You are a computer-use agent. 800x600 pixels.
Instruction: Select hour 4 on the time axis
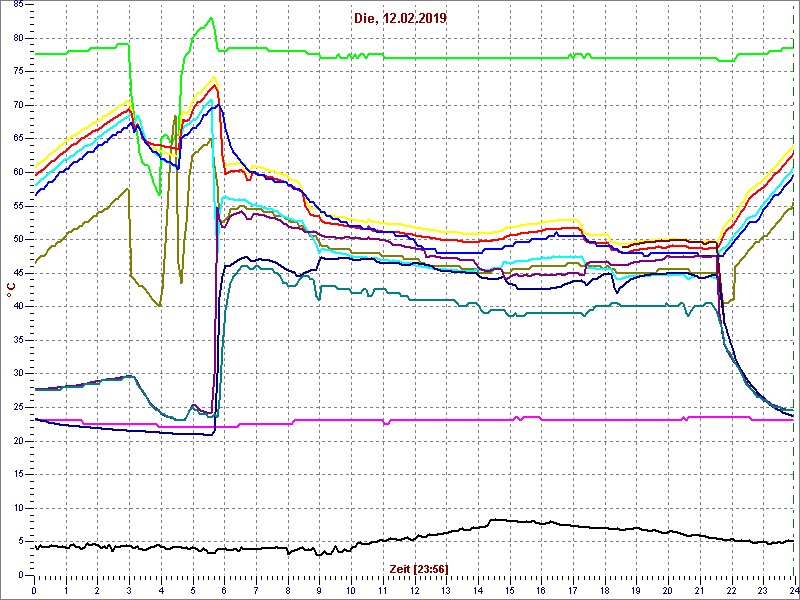click(161, 590)
